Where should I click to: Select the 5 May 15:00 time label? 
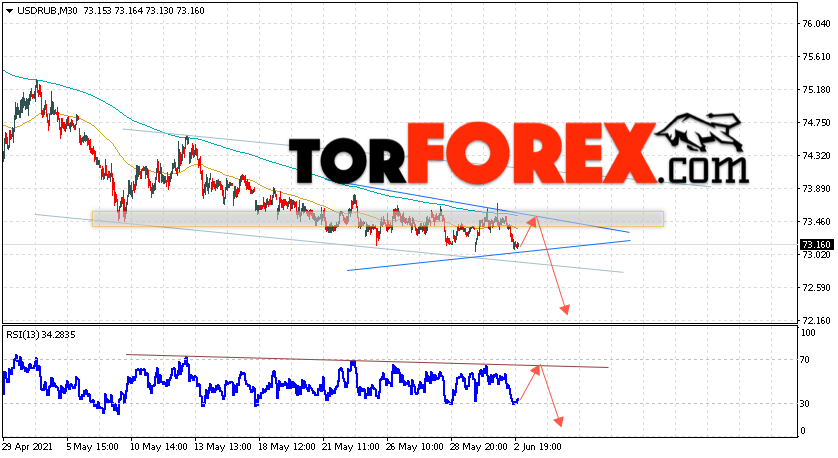pos(94,446)
